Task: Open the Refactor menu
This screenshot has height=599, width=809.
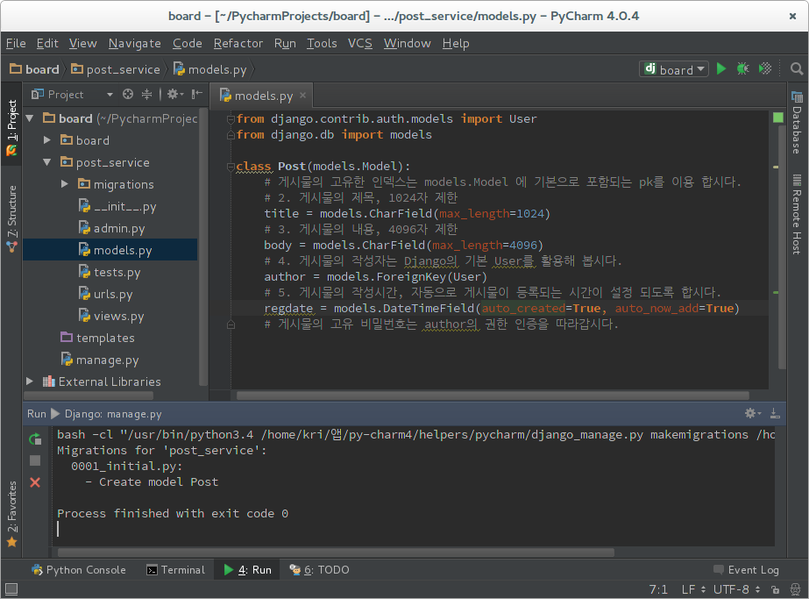Action: (238, 43)
